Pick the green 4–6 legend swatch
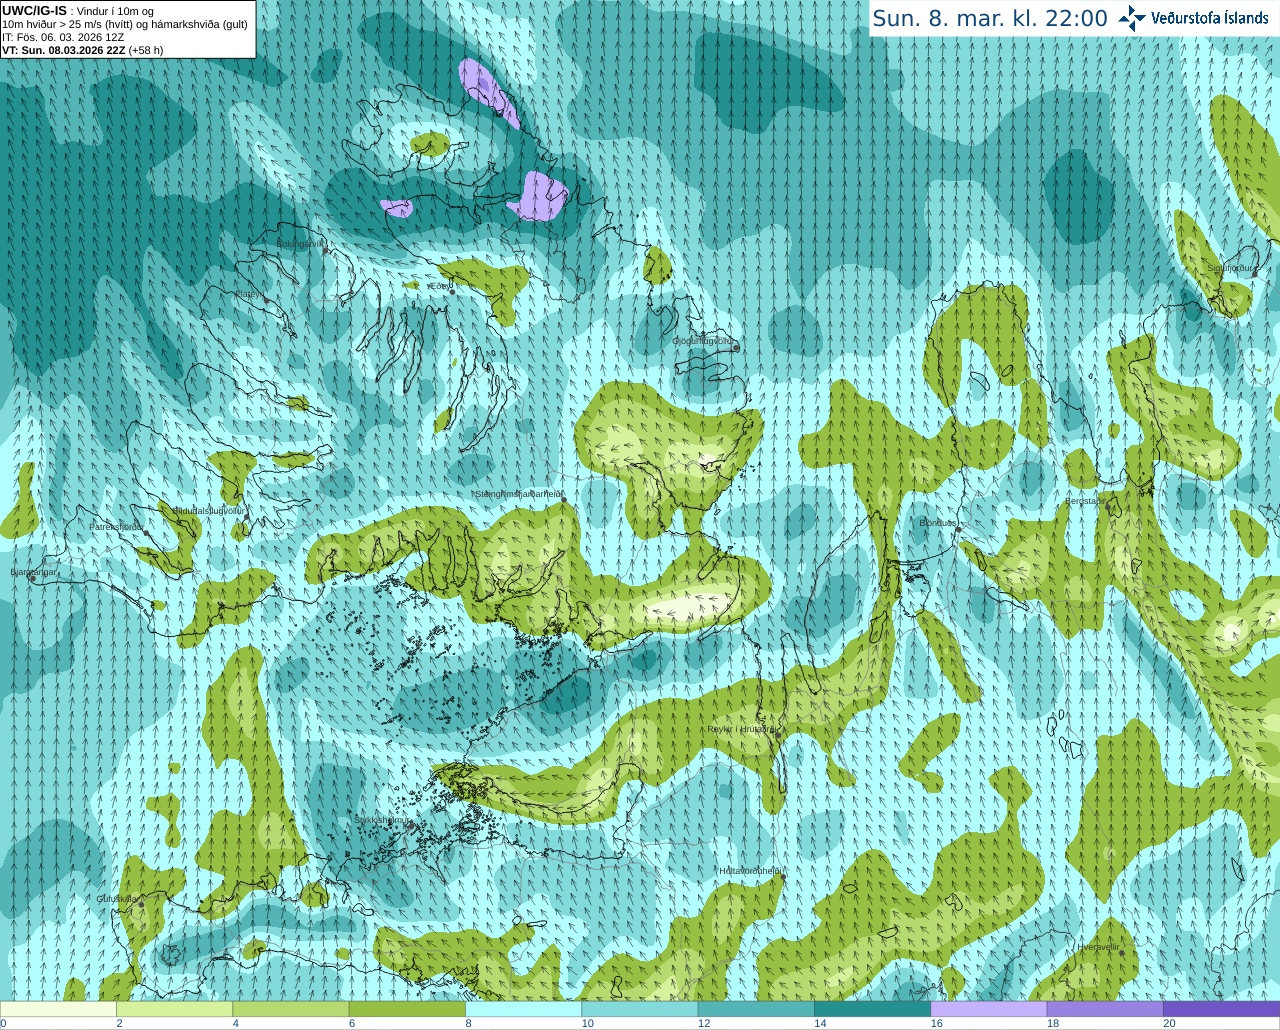Viewport: 1280px width, 1030px height. (291, 1009)
